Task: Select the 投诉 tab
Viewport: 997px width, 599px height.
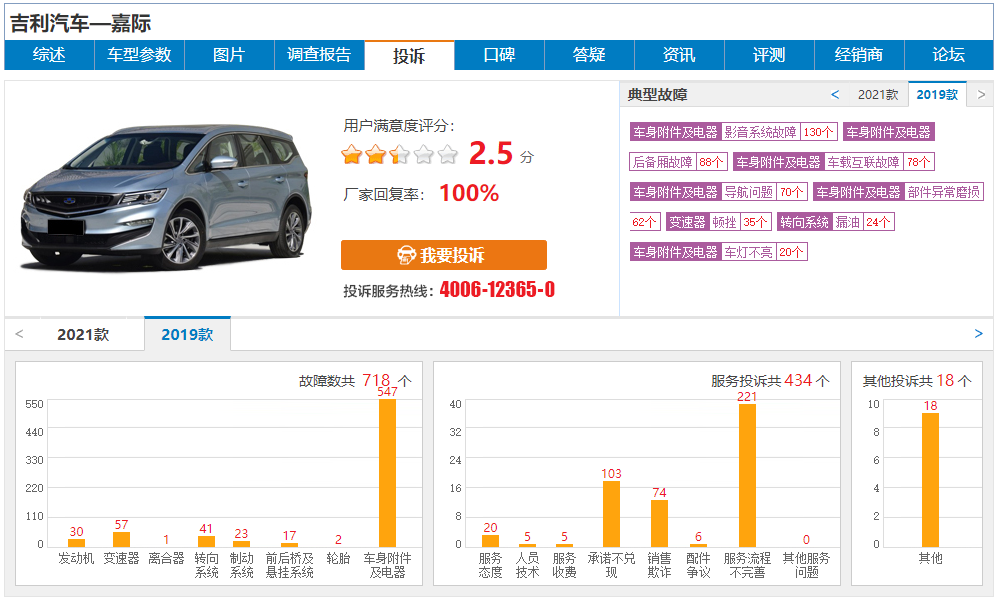Action: click(x=409, y=56)
